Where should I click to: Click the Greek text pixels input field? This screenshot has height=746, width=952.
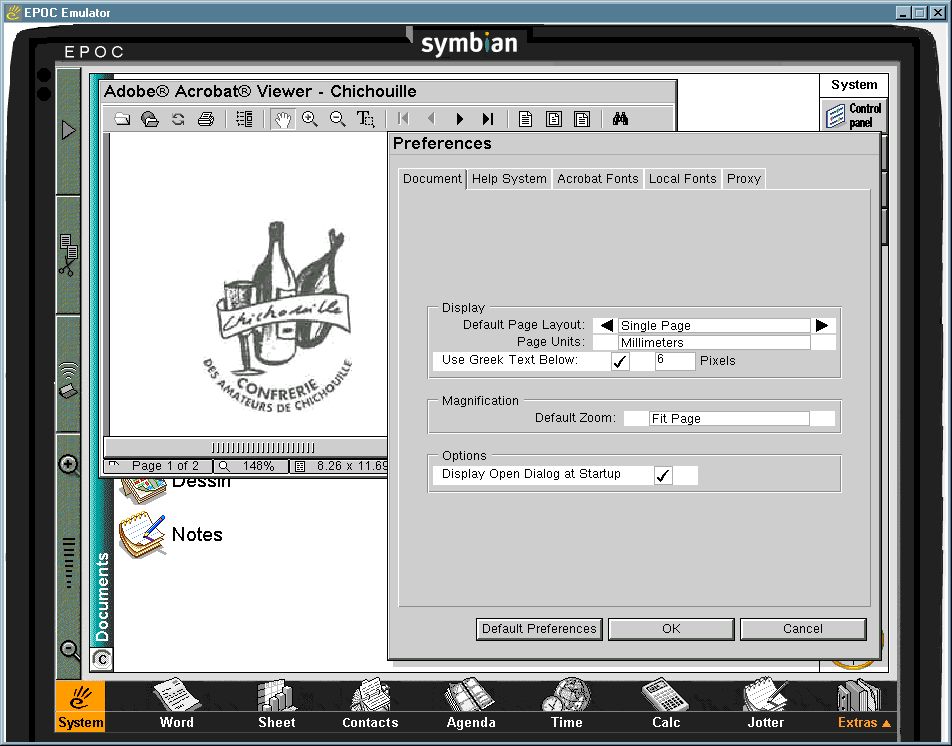(675, 361)
